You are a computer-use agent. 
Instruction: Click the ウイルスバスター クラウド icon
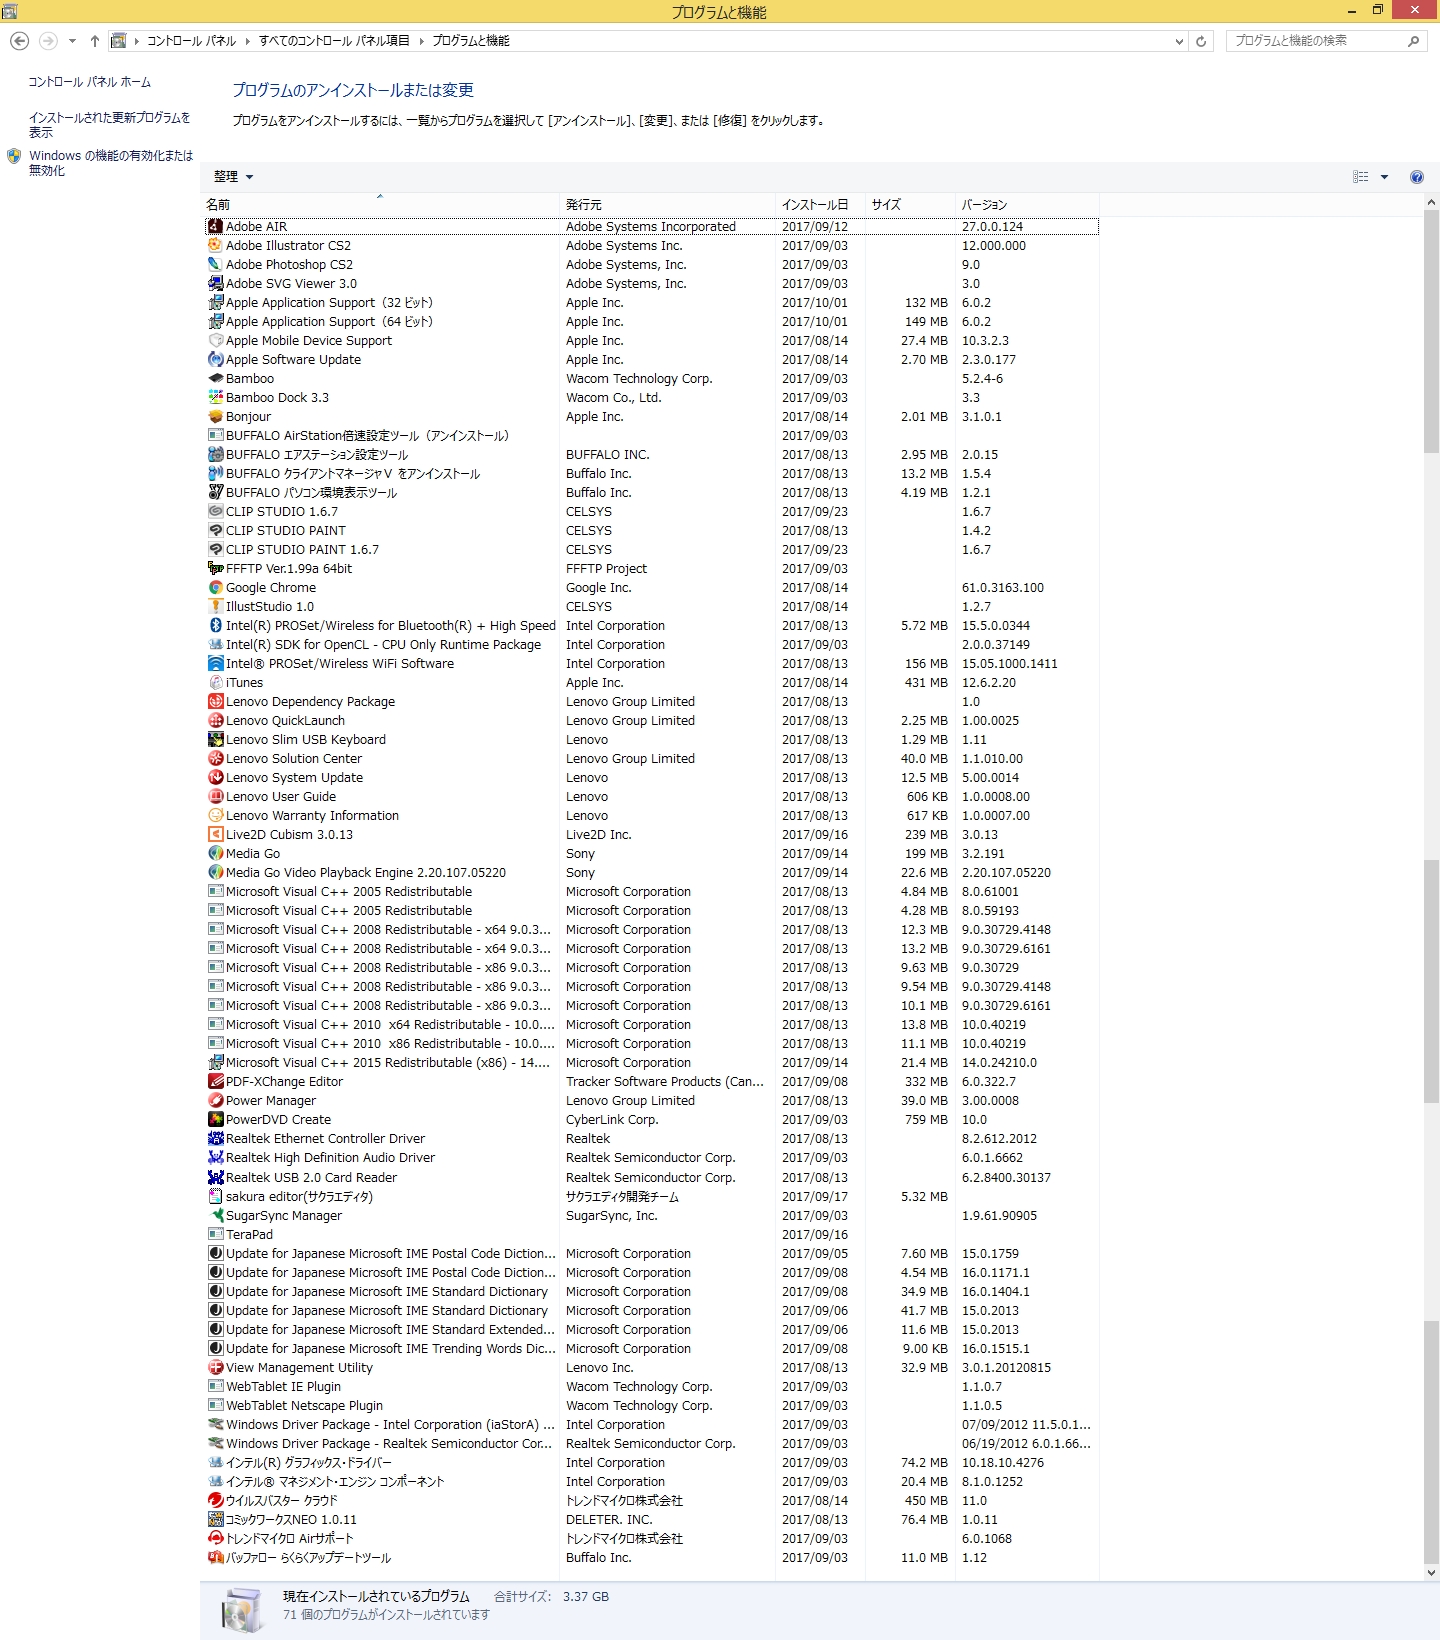click(215, 1501)
